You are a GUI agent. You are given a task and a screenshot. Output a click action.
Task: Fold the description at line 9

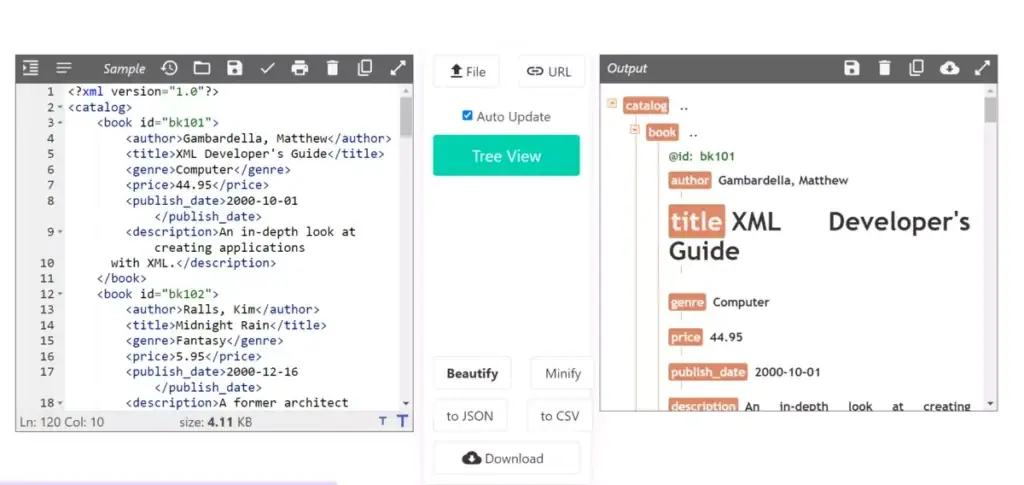pos(60,232)
